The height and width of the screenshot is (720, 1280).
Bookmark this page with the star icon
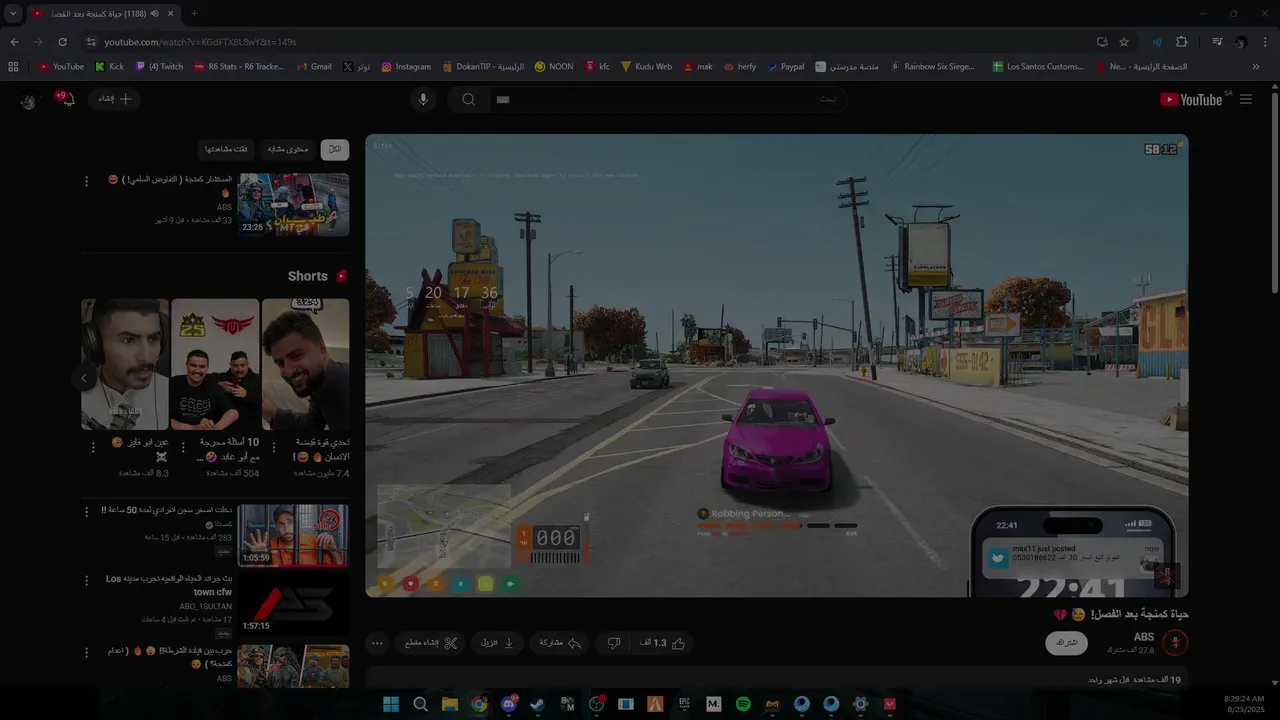tap(1124, 42)
